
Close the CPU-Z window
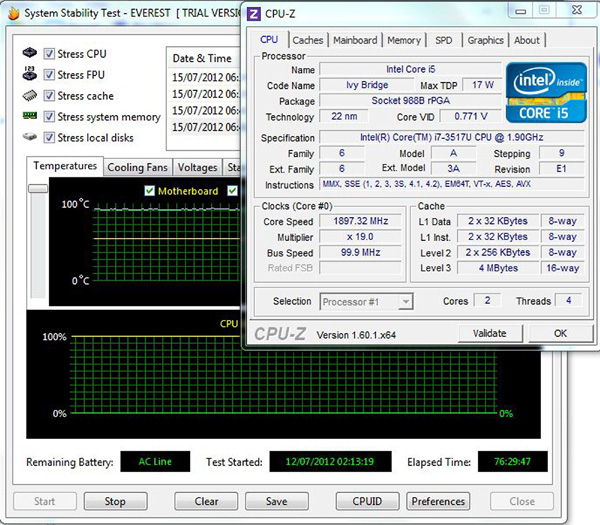point(577,10)
